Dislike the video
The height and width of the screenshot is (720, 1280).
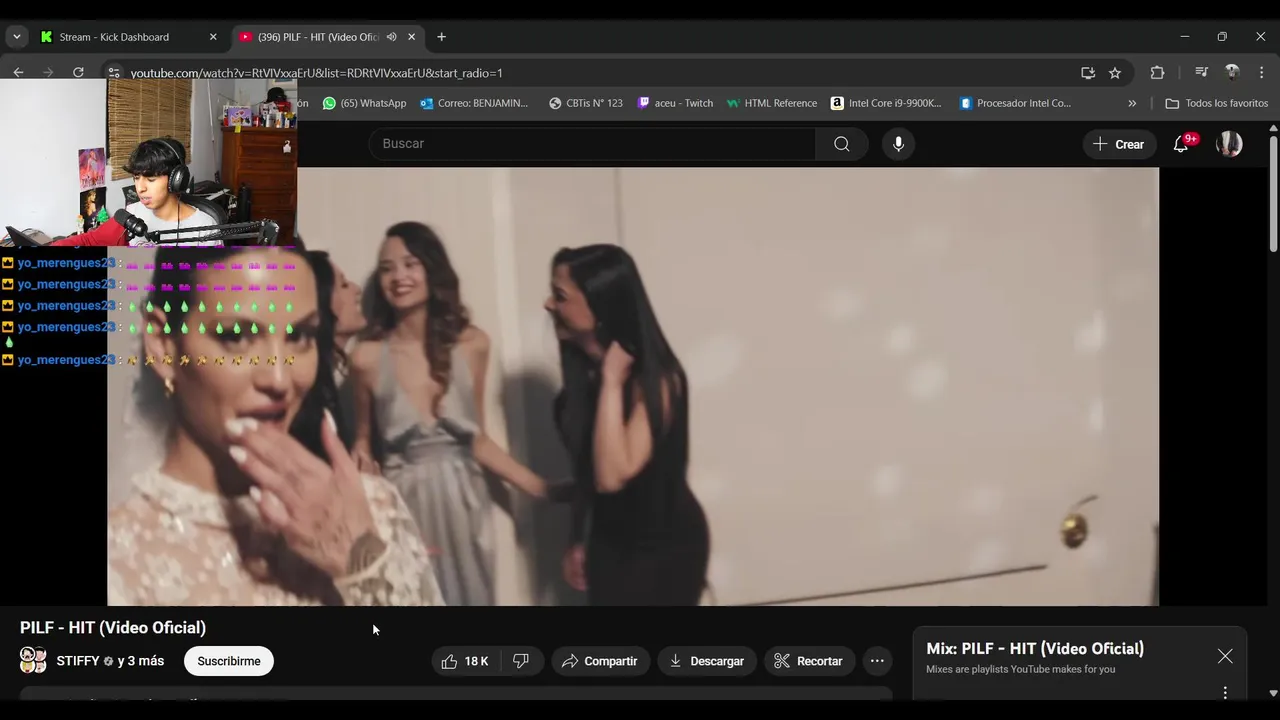pos(521,661)
